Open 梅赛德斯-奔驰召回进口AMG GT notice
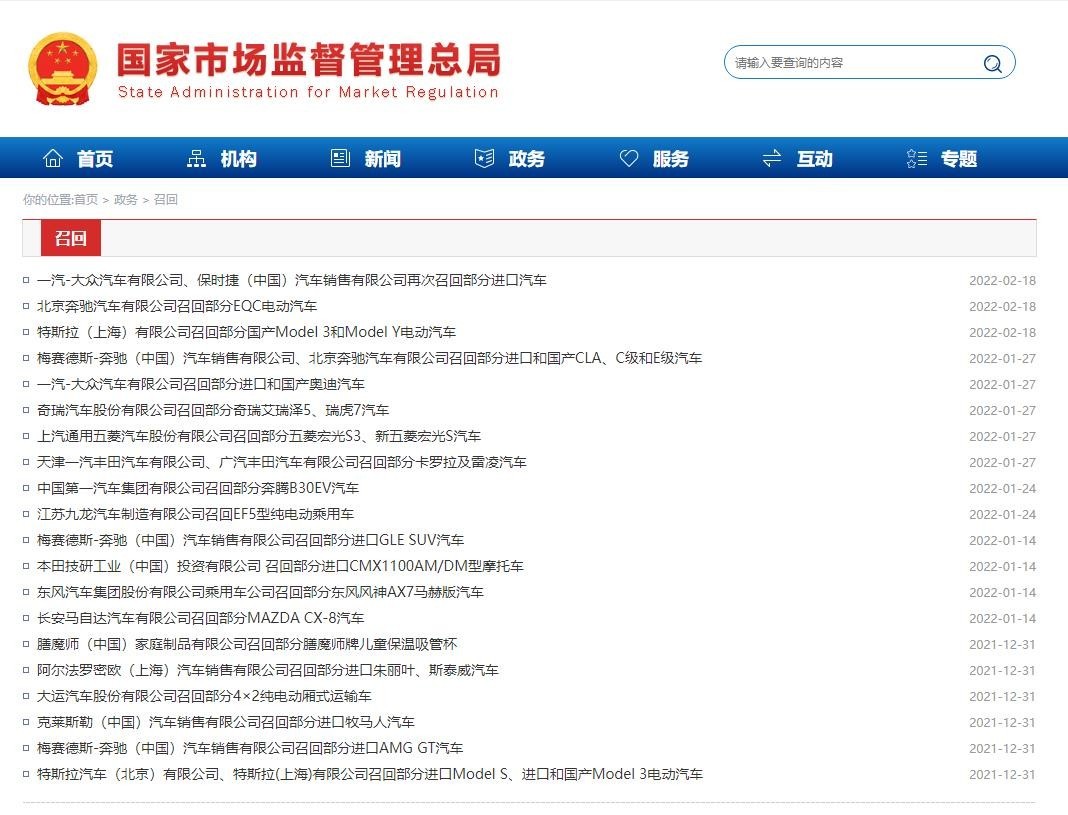Viewport: 1068px width, 815px height. pyautogui.click(x=250, y=748)
